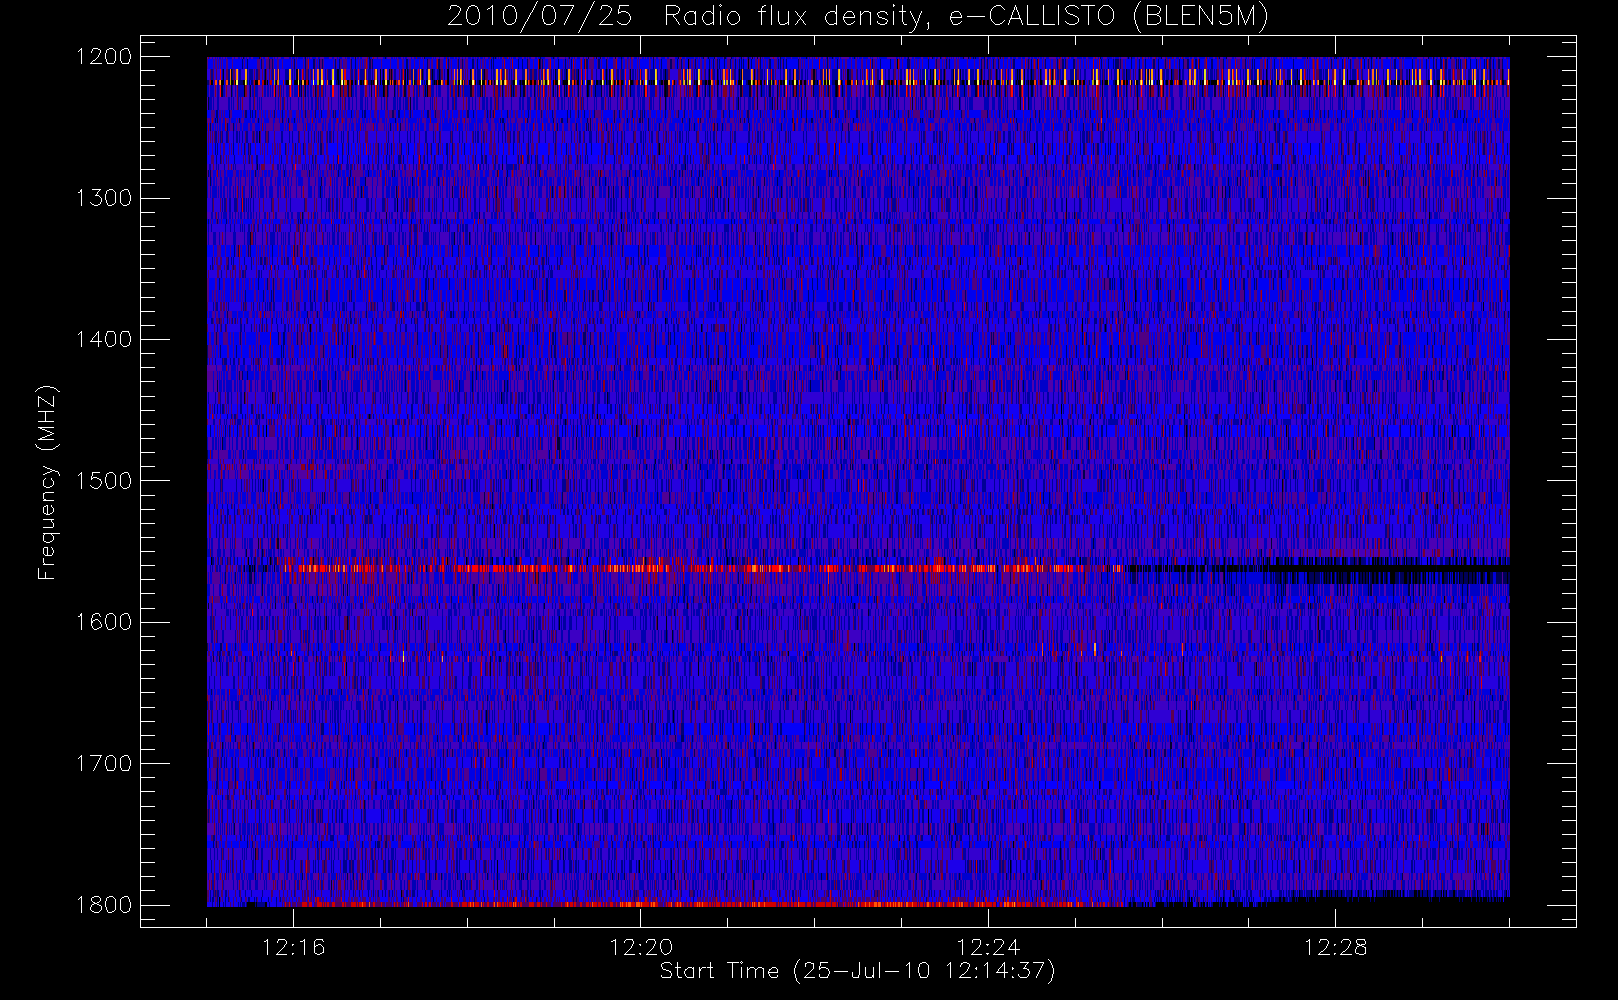
Task: Select the 1600 frequency tick label
Action: [x=104, y=622]
